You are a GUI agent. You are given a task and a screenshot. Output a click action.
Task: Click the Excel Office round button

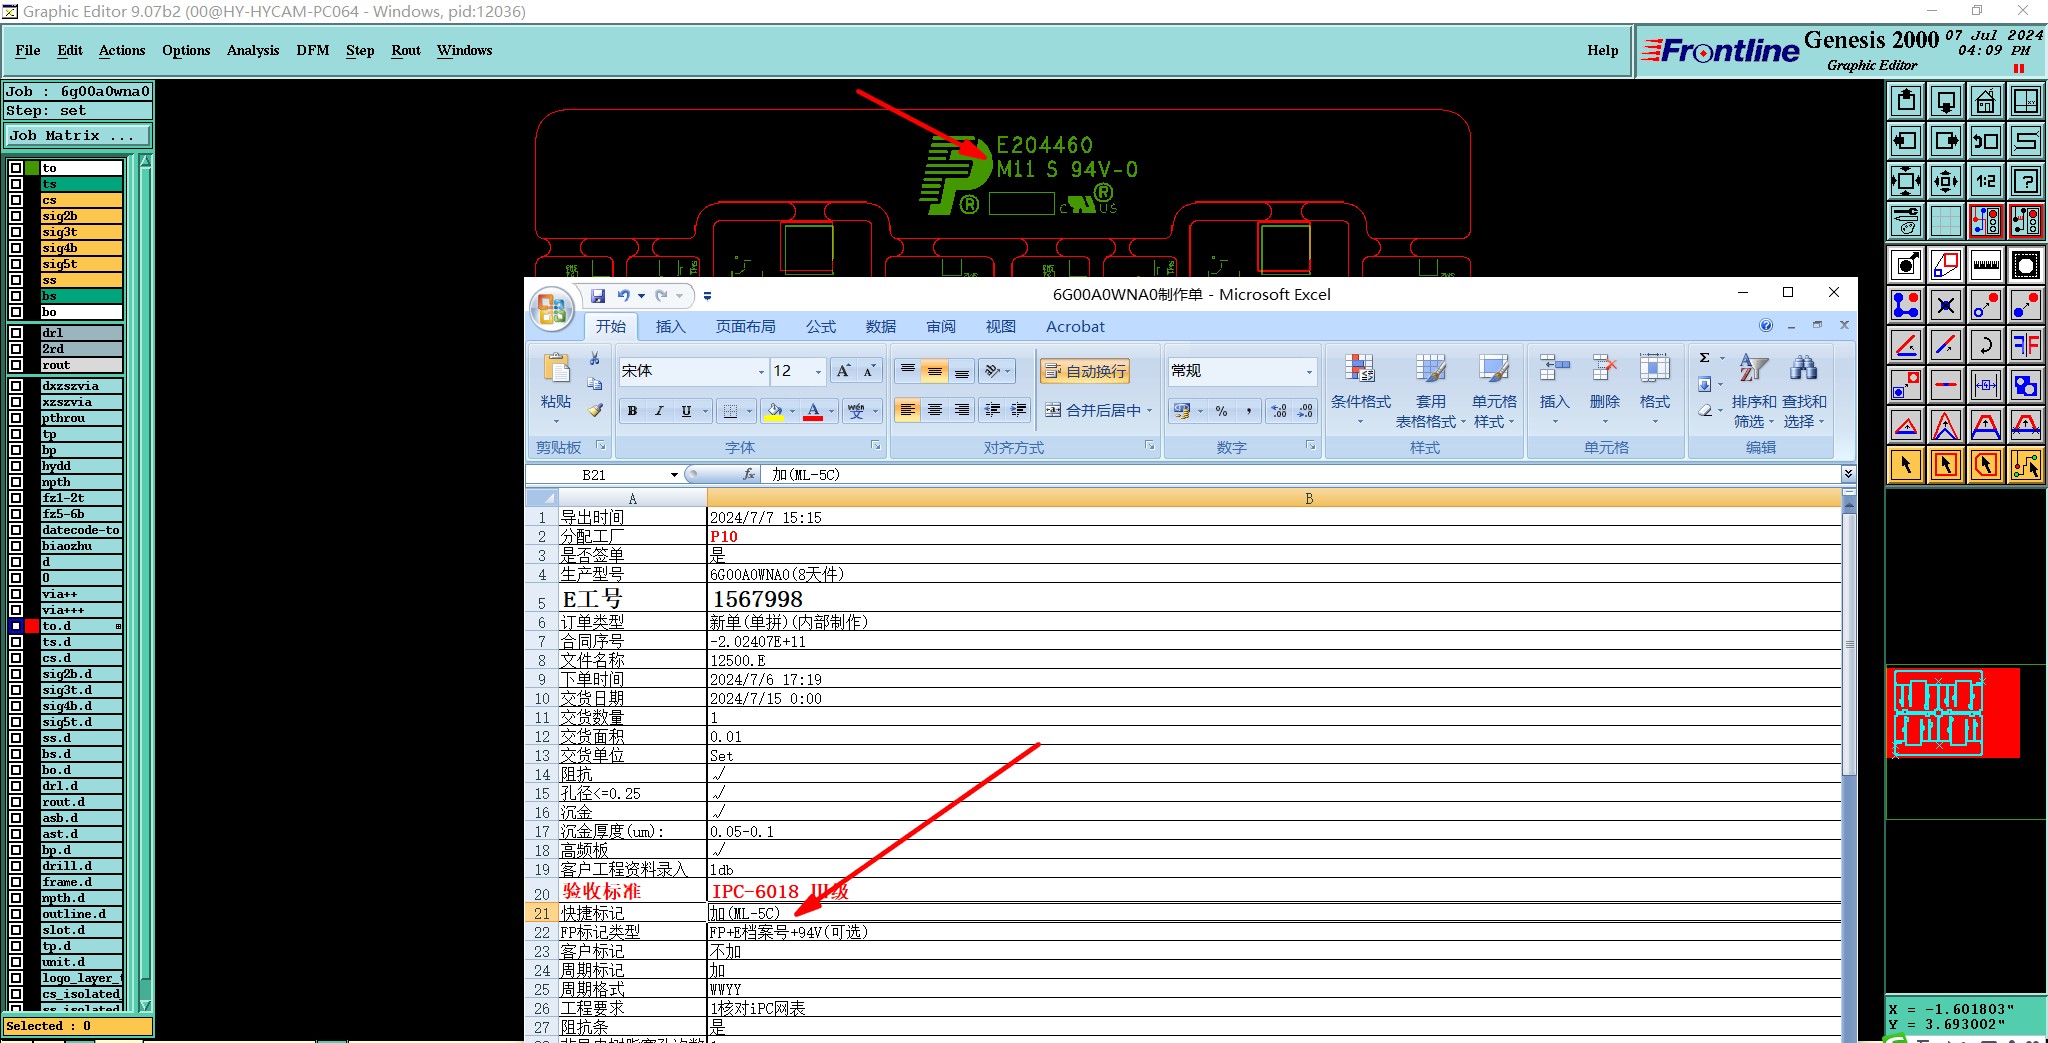click(551, 309)
